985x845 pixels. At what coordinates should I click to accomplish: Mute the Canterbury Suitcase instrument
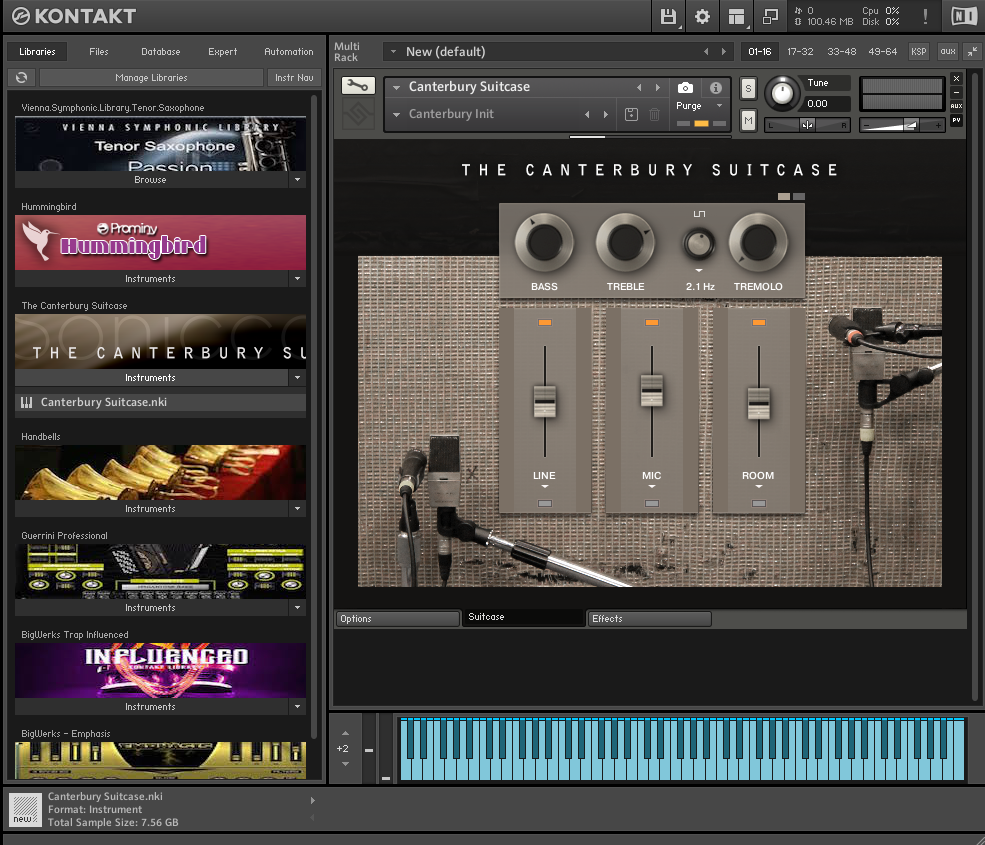pos(748,120)
